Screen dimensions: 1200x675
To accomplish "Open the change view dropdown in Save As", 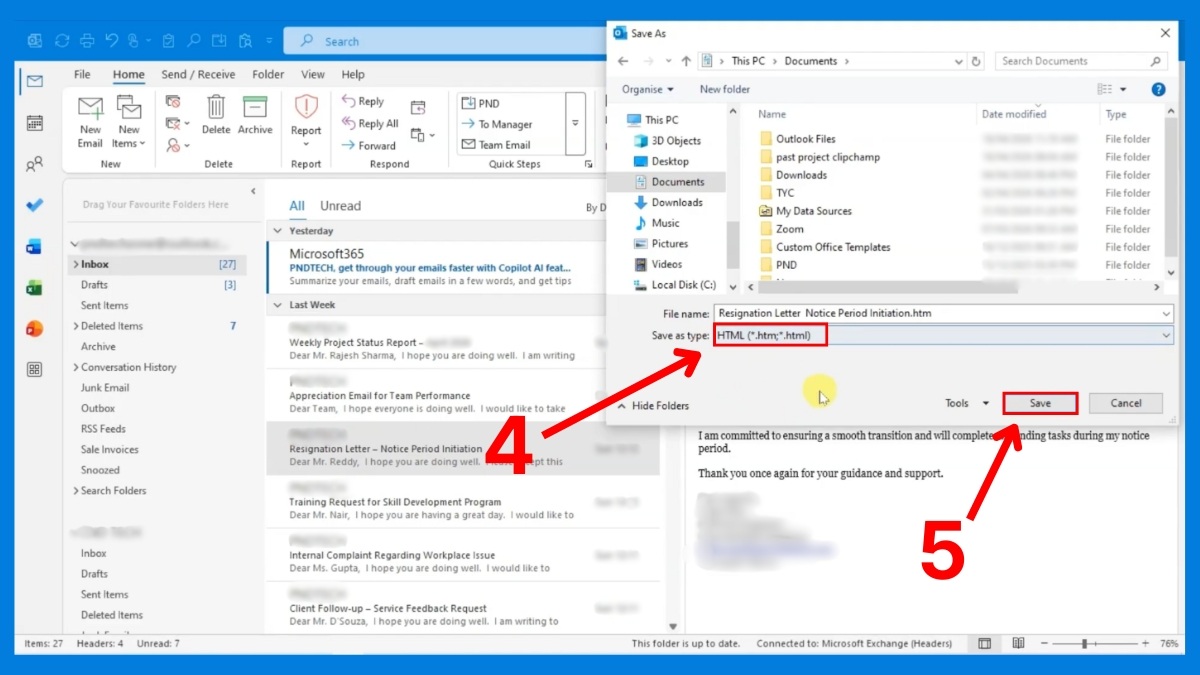I will (1124, 89).
